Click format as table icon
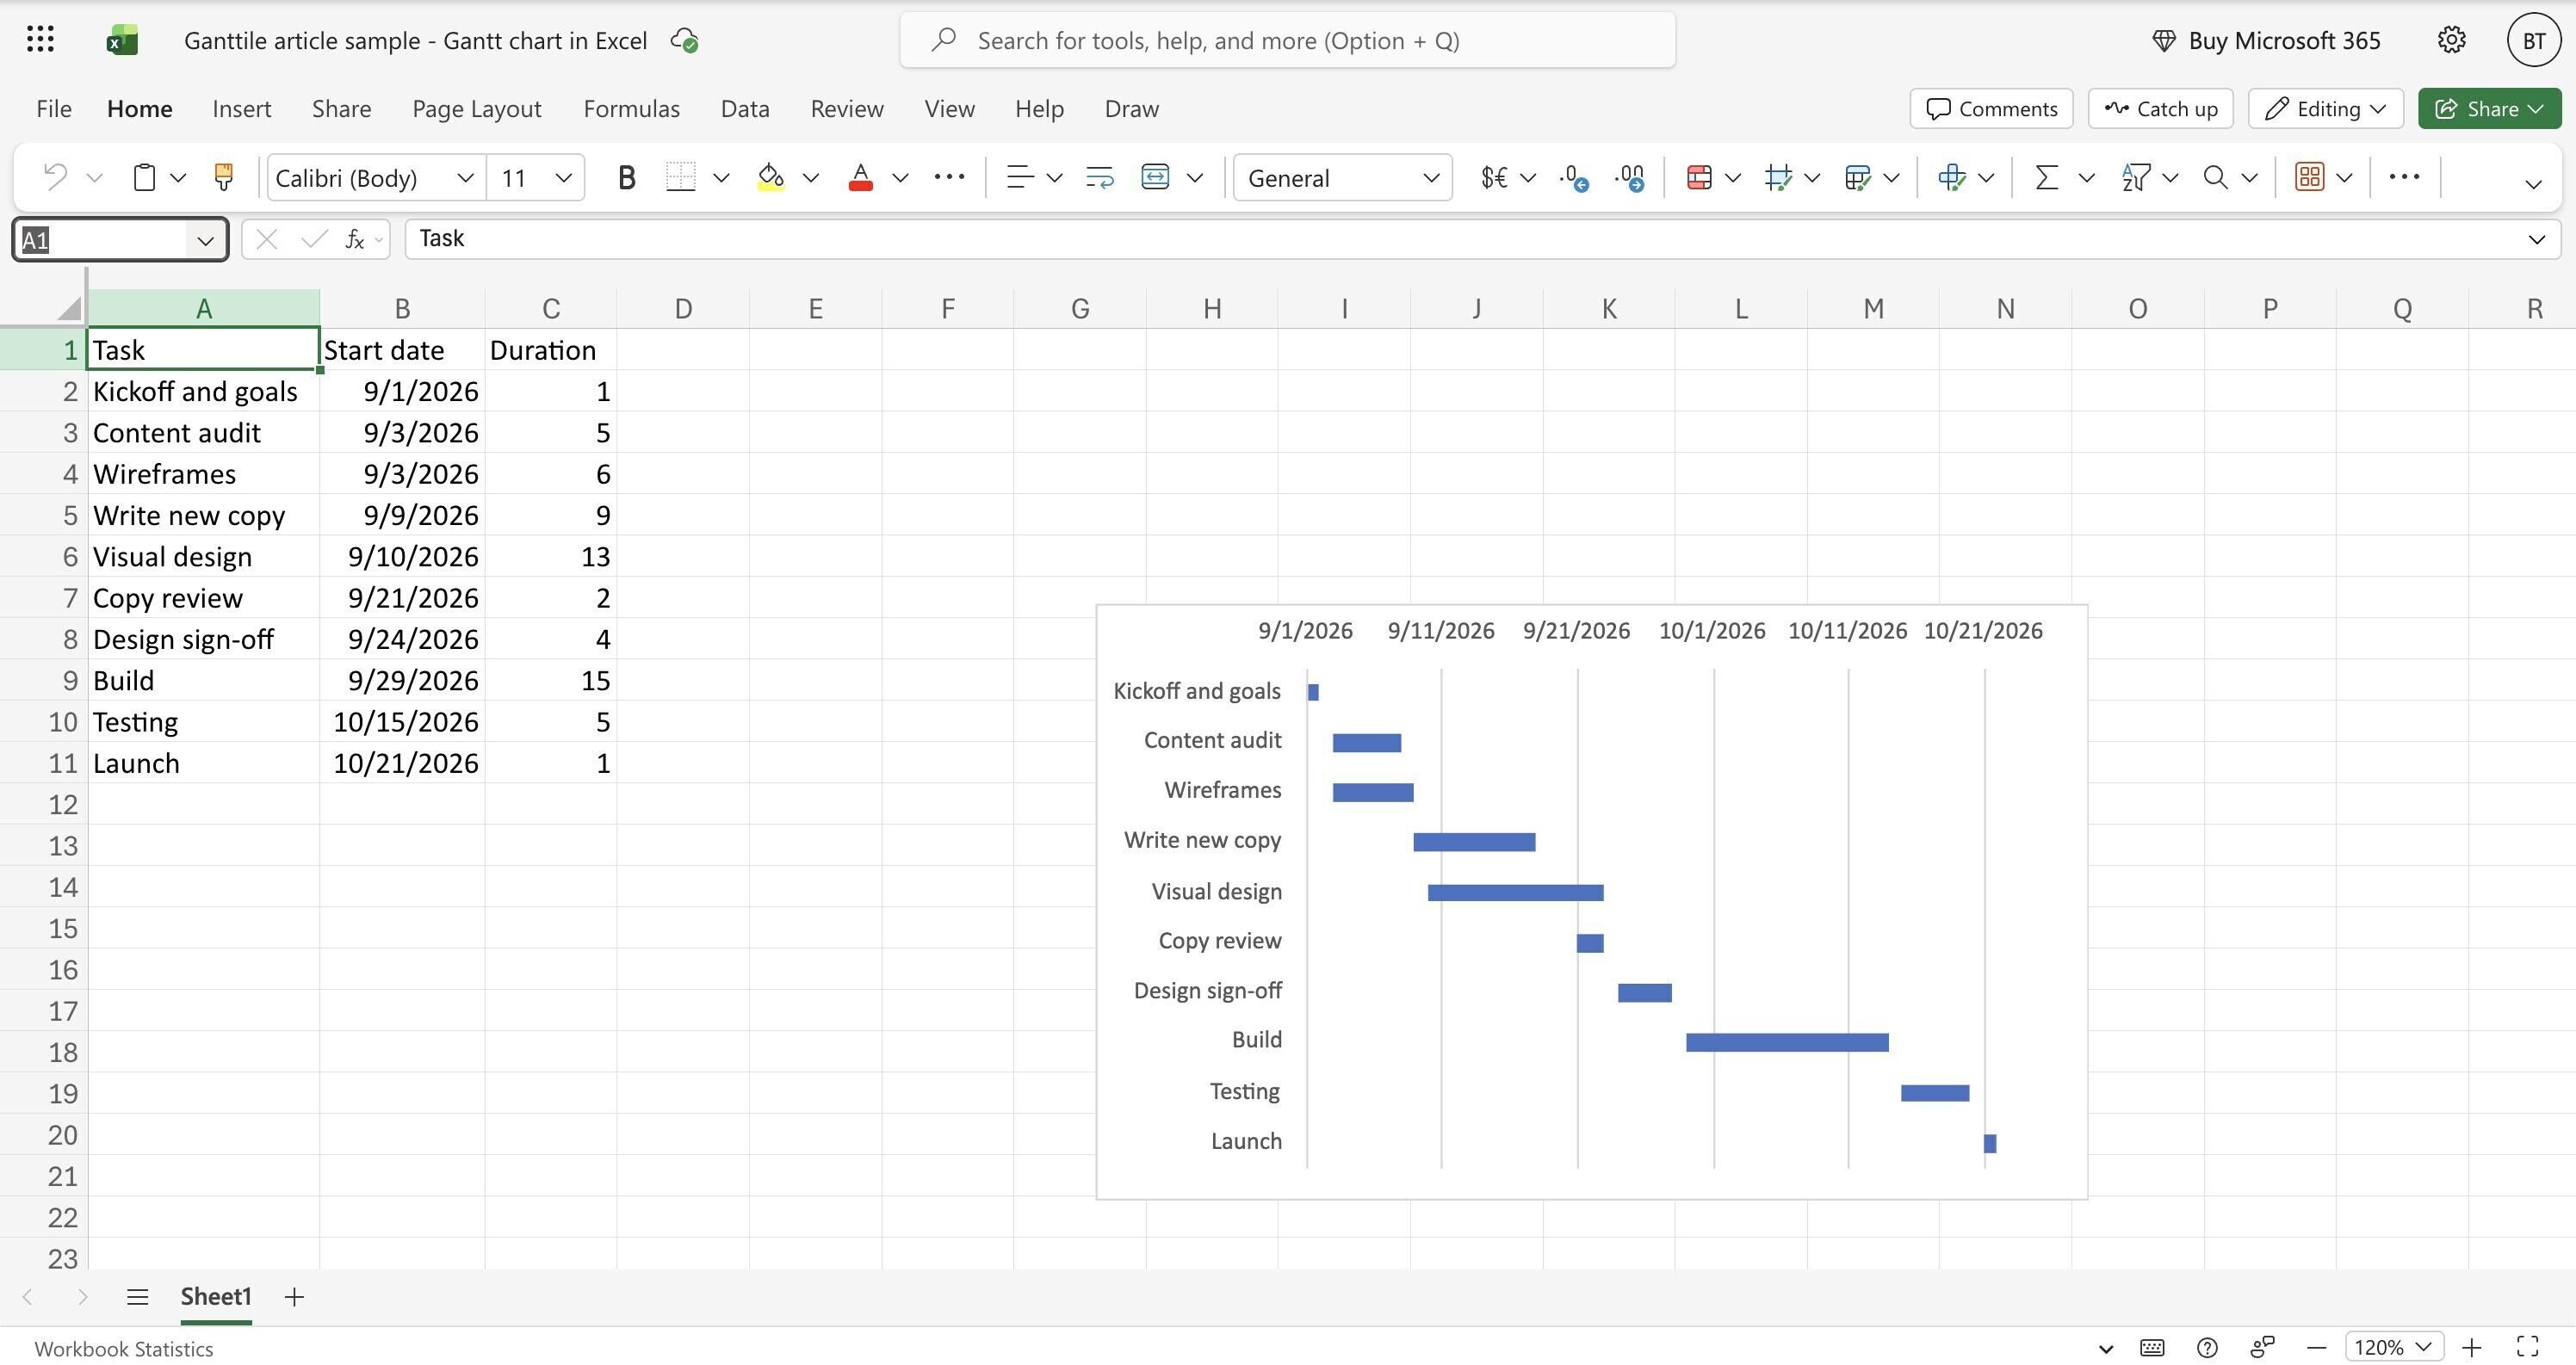The height and width of the screenshot is (1365, 2576). (1858, 177)
